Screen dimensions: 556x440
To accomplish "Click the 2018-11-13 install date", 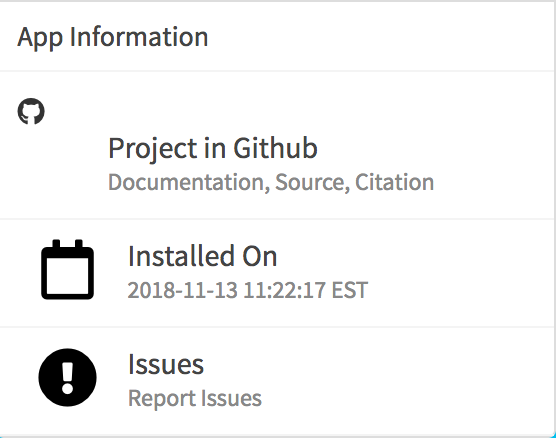I will tap(182, 290).
